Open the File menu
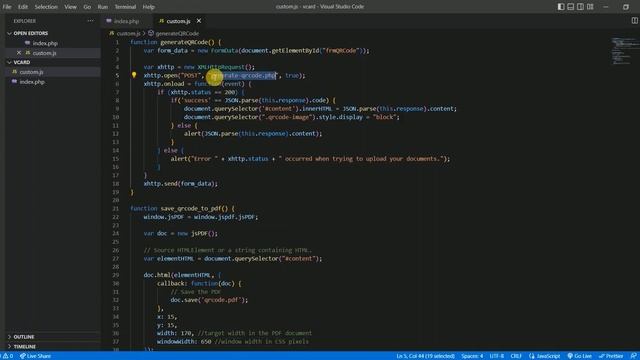Image resolution: width=640 pixels, height=360 pixels. (x=7, y=7)
